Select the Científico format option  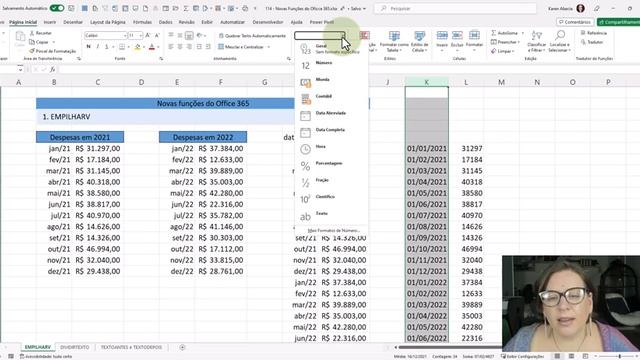[331, 199]
